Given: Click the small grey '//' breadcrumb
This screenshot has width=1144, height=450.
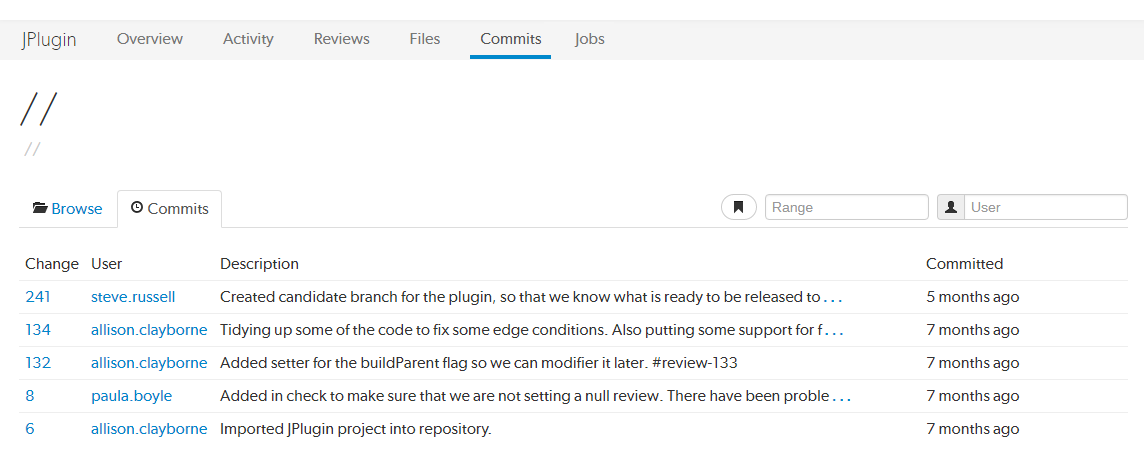Looking at the screenshot, I should tap(31, 150).
